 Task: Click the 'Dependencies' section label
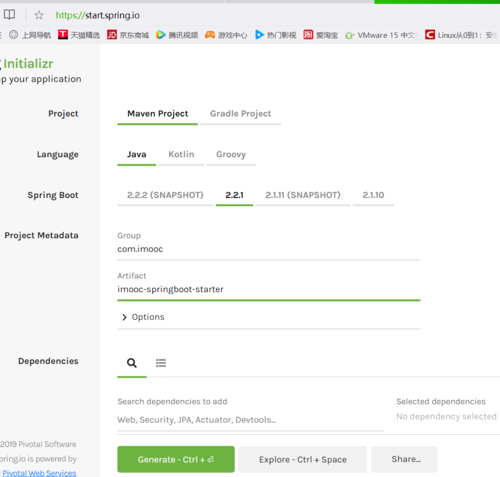(48, 361)
